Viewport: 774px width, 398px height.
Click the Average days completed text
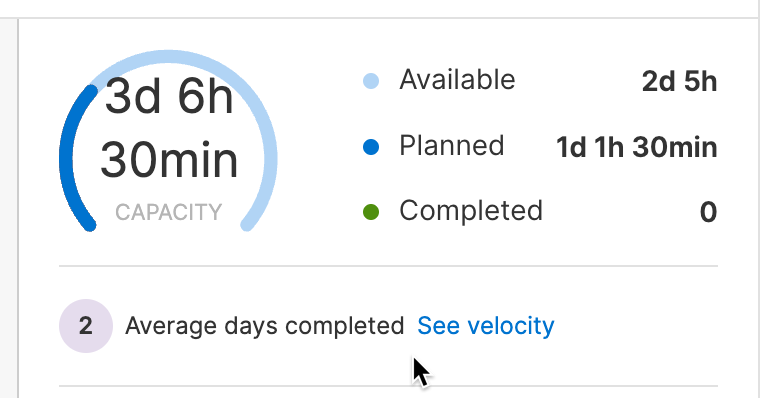click(x=265, y=326)
